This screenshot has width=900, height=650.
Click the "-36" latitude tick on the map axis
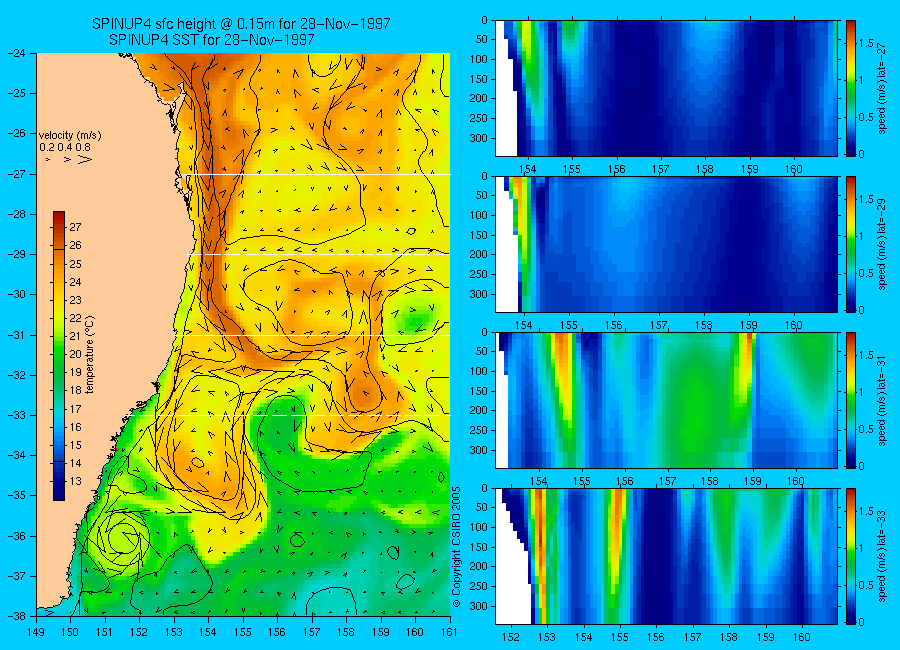(x=17, y=536)
